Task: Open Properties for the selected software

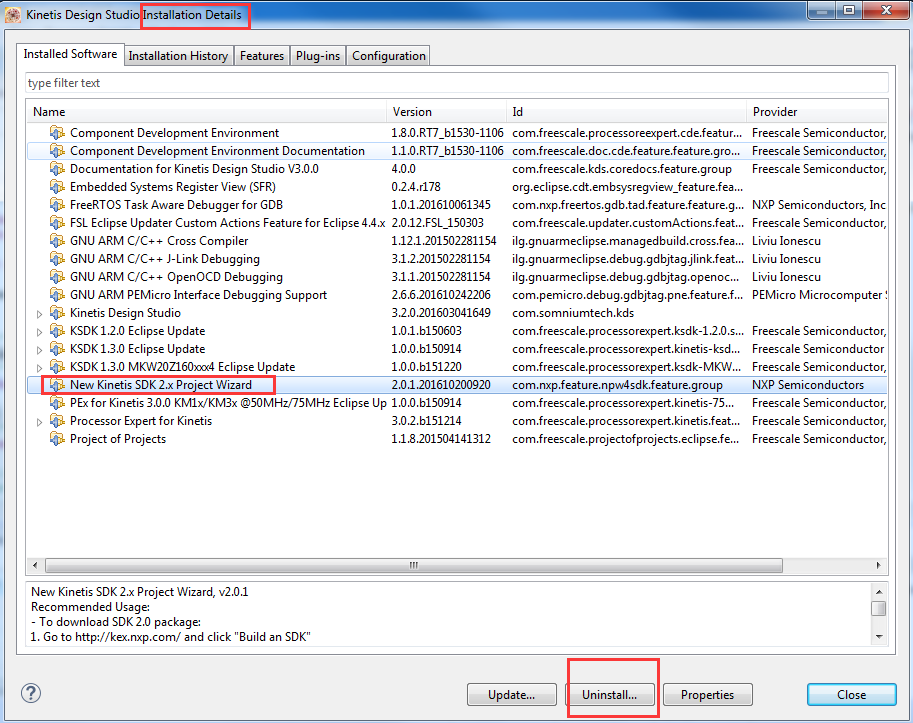Action: click(x=707, y=694)
